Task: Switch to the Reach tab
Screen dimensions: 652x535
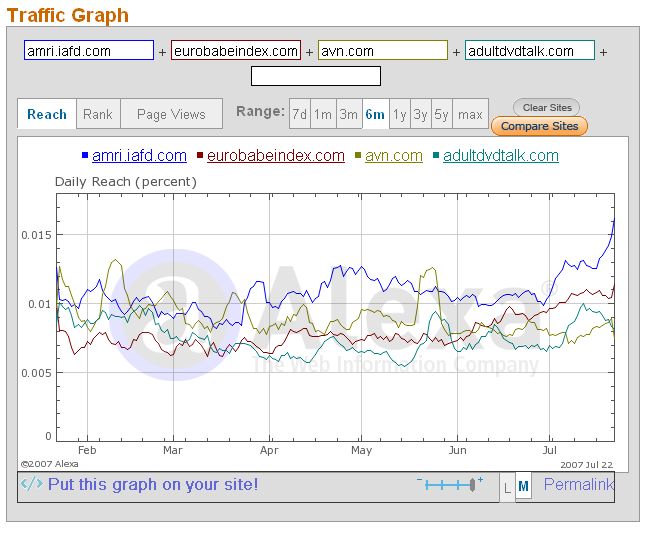Action: [47, 114]
